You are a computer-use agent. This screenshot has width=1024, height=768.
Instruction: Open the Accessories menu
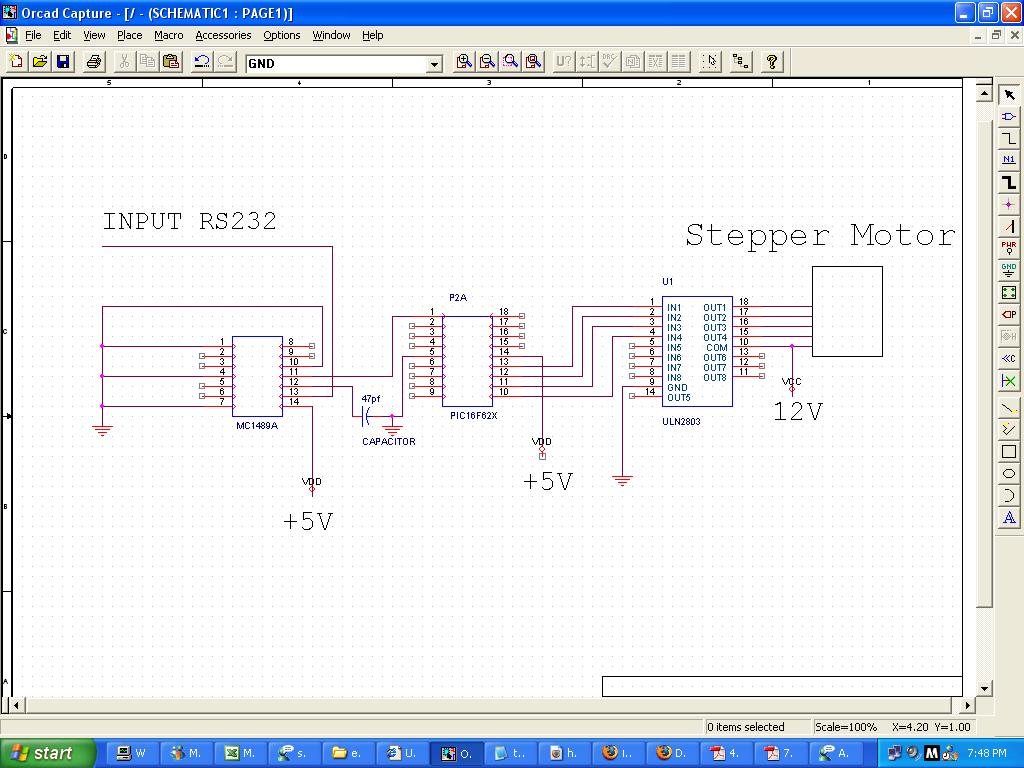(x=223, y=35)
